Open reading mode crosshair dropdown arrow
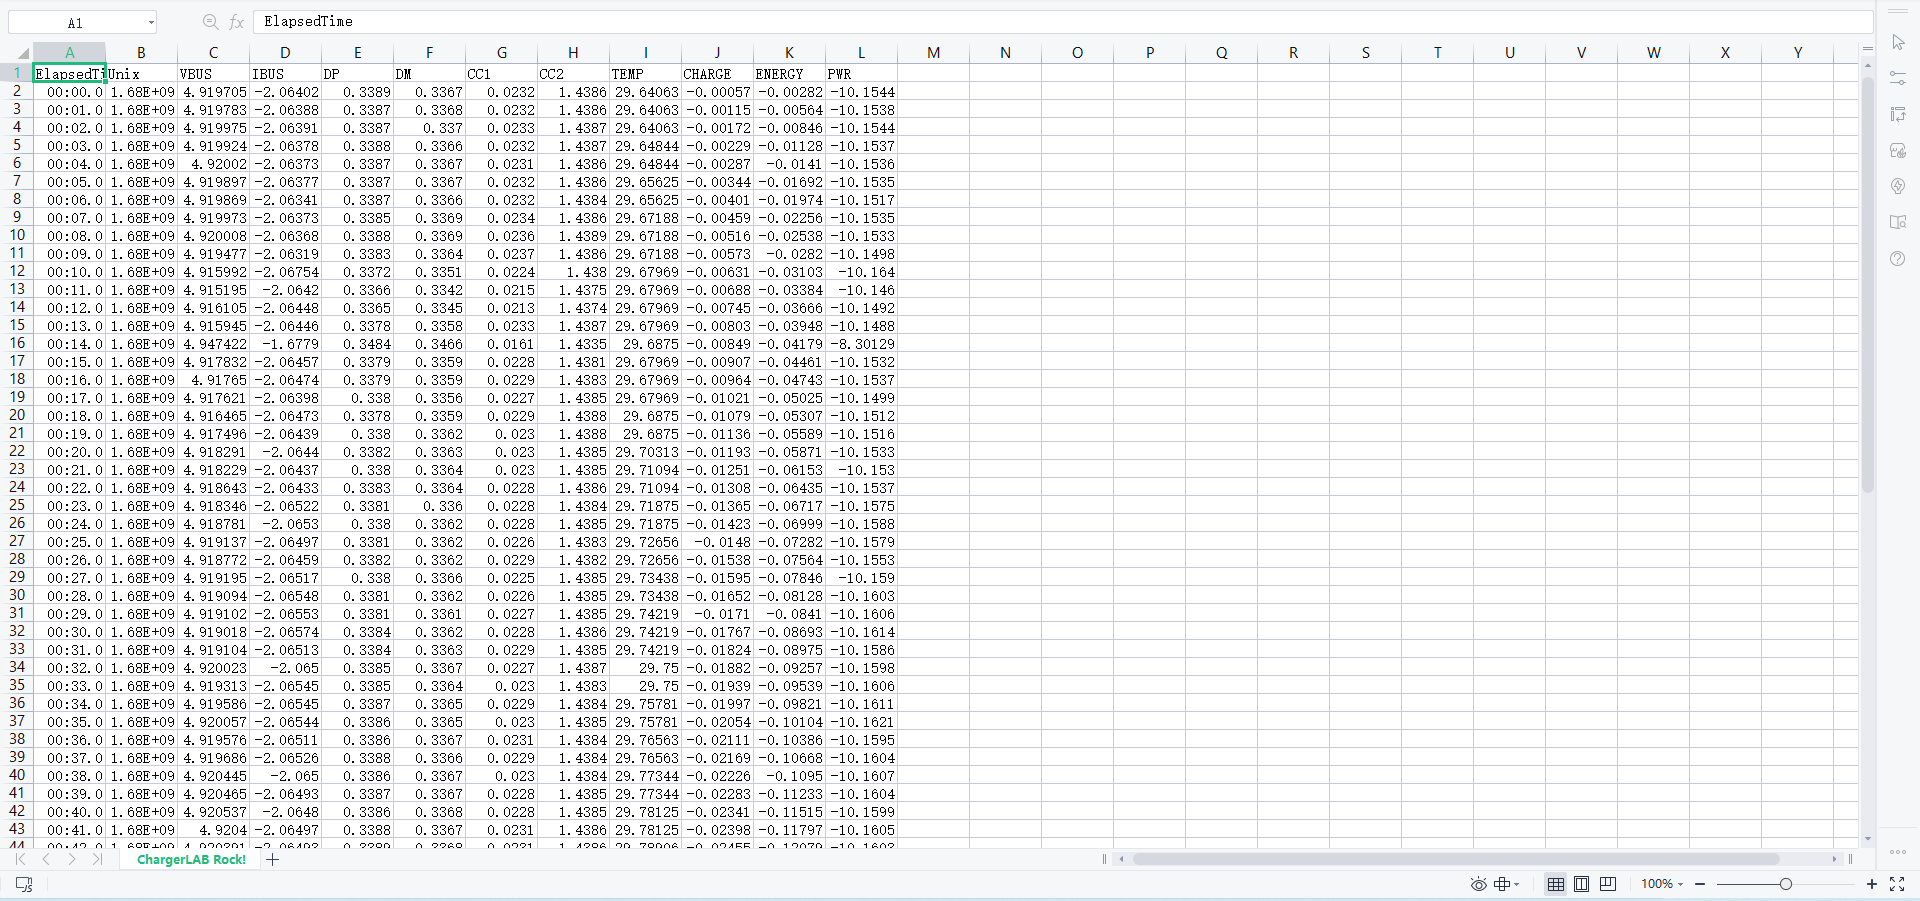The height and width of the screenshot is (901, 1920). coord(1517,884)
